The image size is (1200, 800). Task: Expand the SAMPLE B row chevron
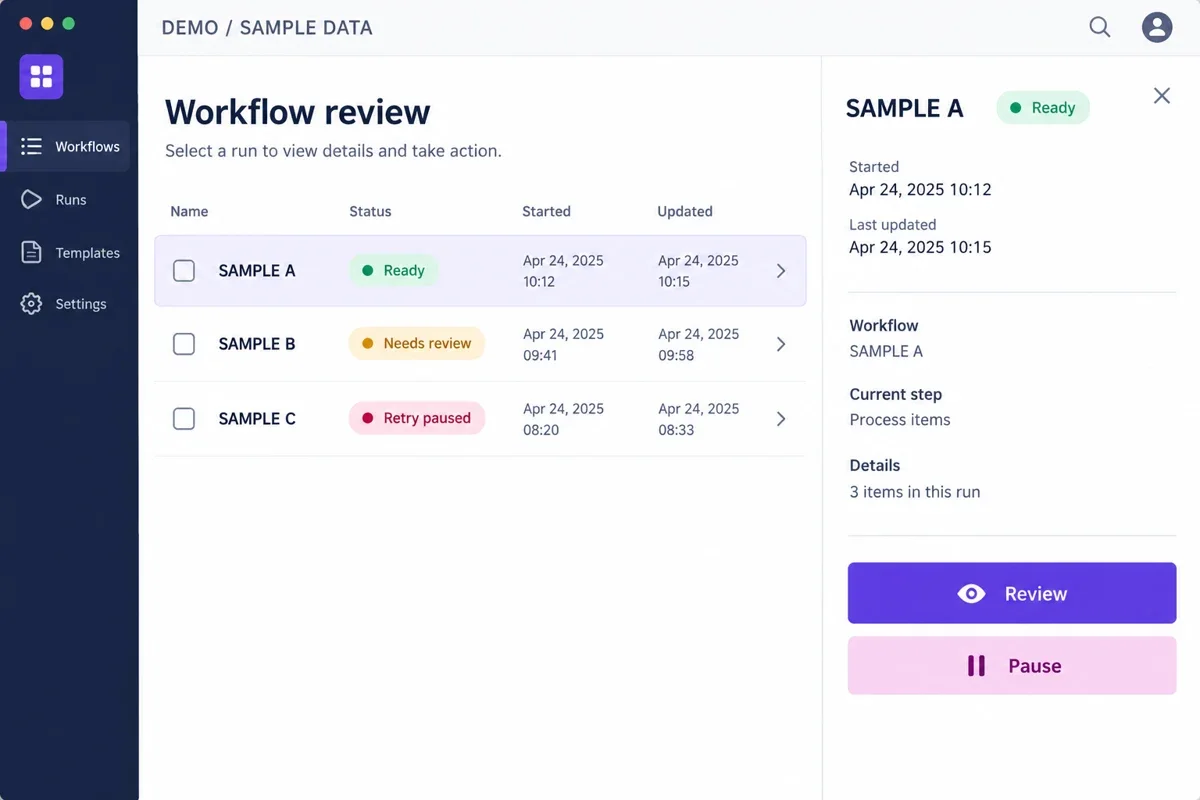(x=781, y=344)
